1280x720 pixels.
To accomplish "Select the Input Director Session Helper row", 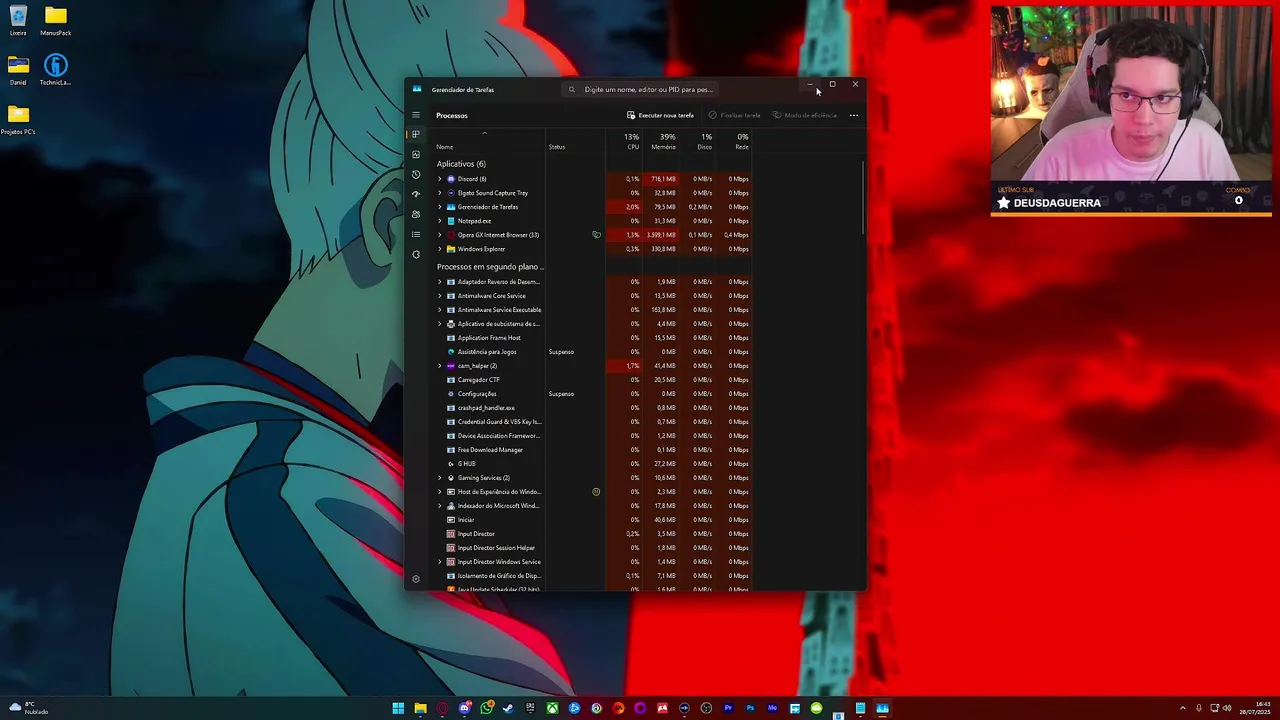I will [x=592, y=548].
